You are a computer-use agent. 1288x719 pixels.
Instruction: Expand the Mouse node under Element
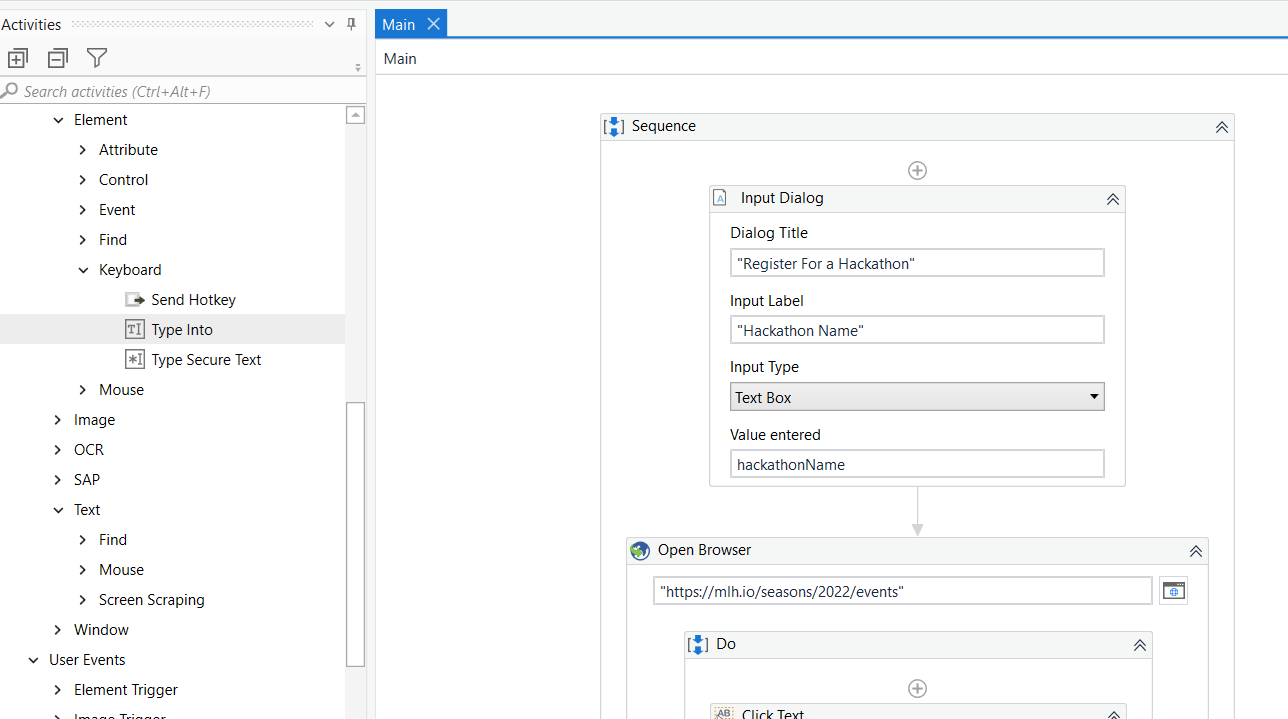83,389
